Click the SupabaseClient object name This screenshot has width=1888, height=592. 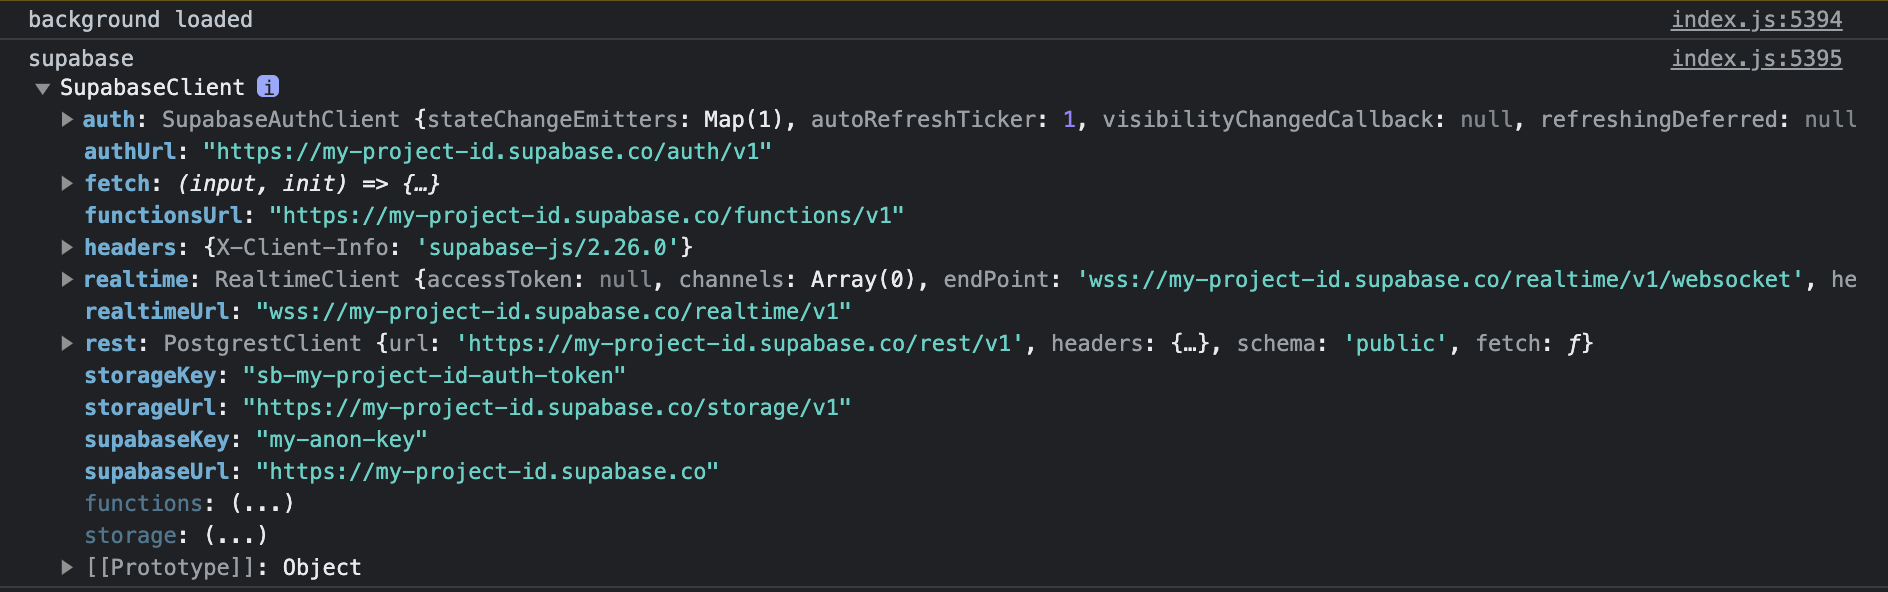pos(152,88)
